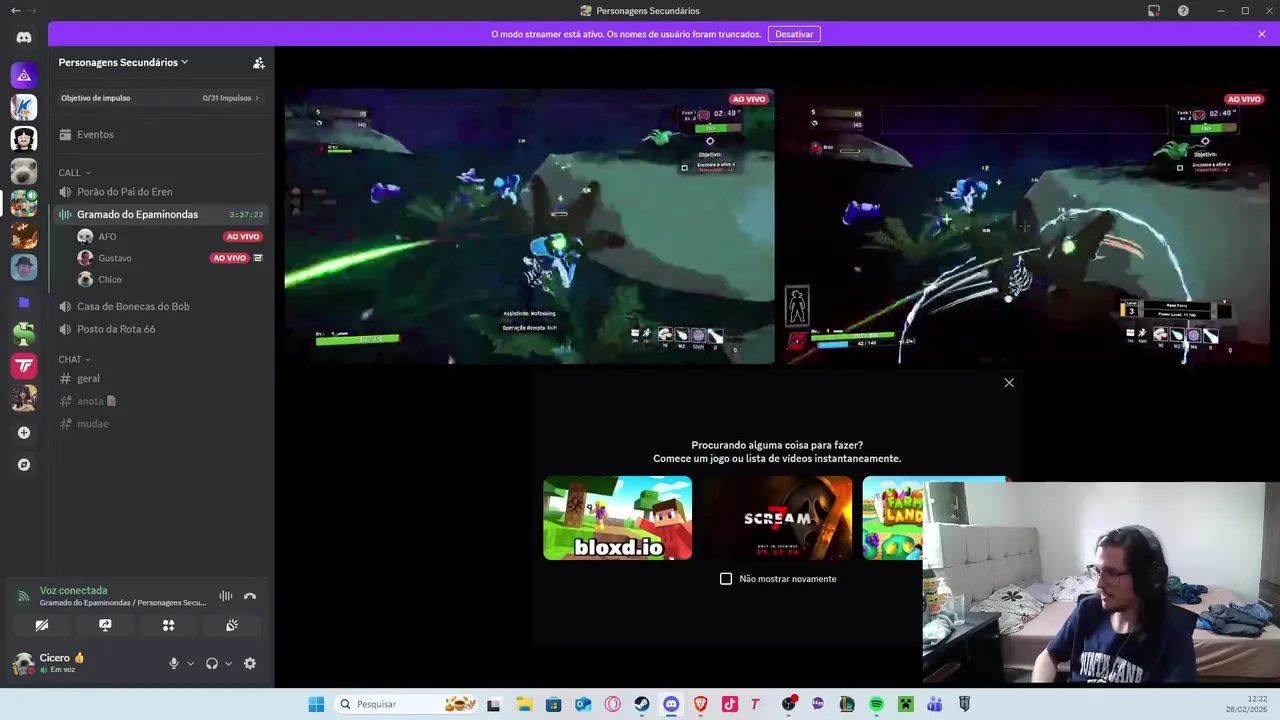This screenshot has width=1280, height=720.
Task: Close the Procurando alguma coisa popup
Action: coord(1009,383)
